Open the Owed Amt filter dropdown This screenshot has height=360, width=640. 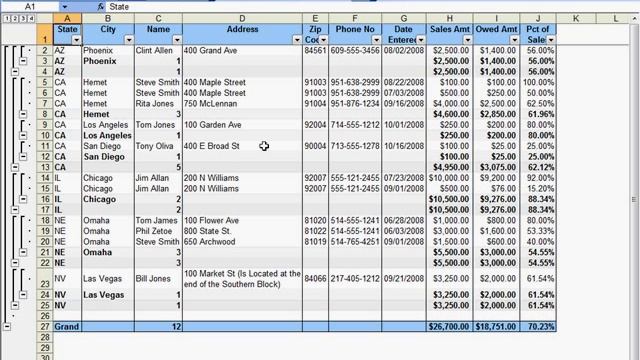click(x=514, y=40)
